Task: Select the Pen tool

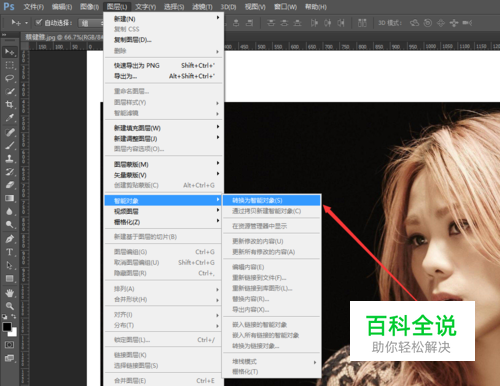Action: (10, 239)
